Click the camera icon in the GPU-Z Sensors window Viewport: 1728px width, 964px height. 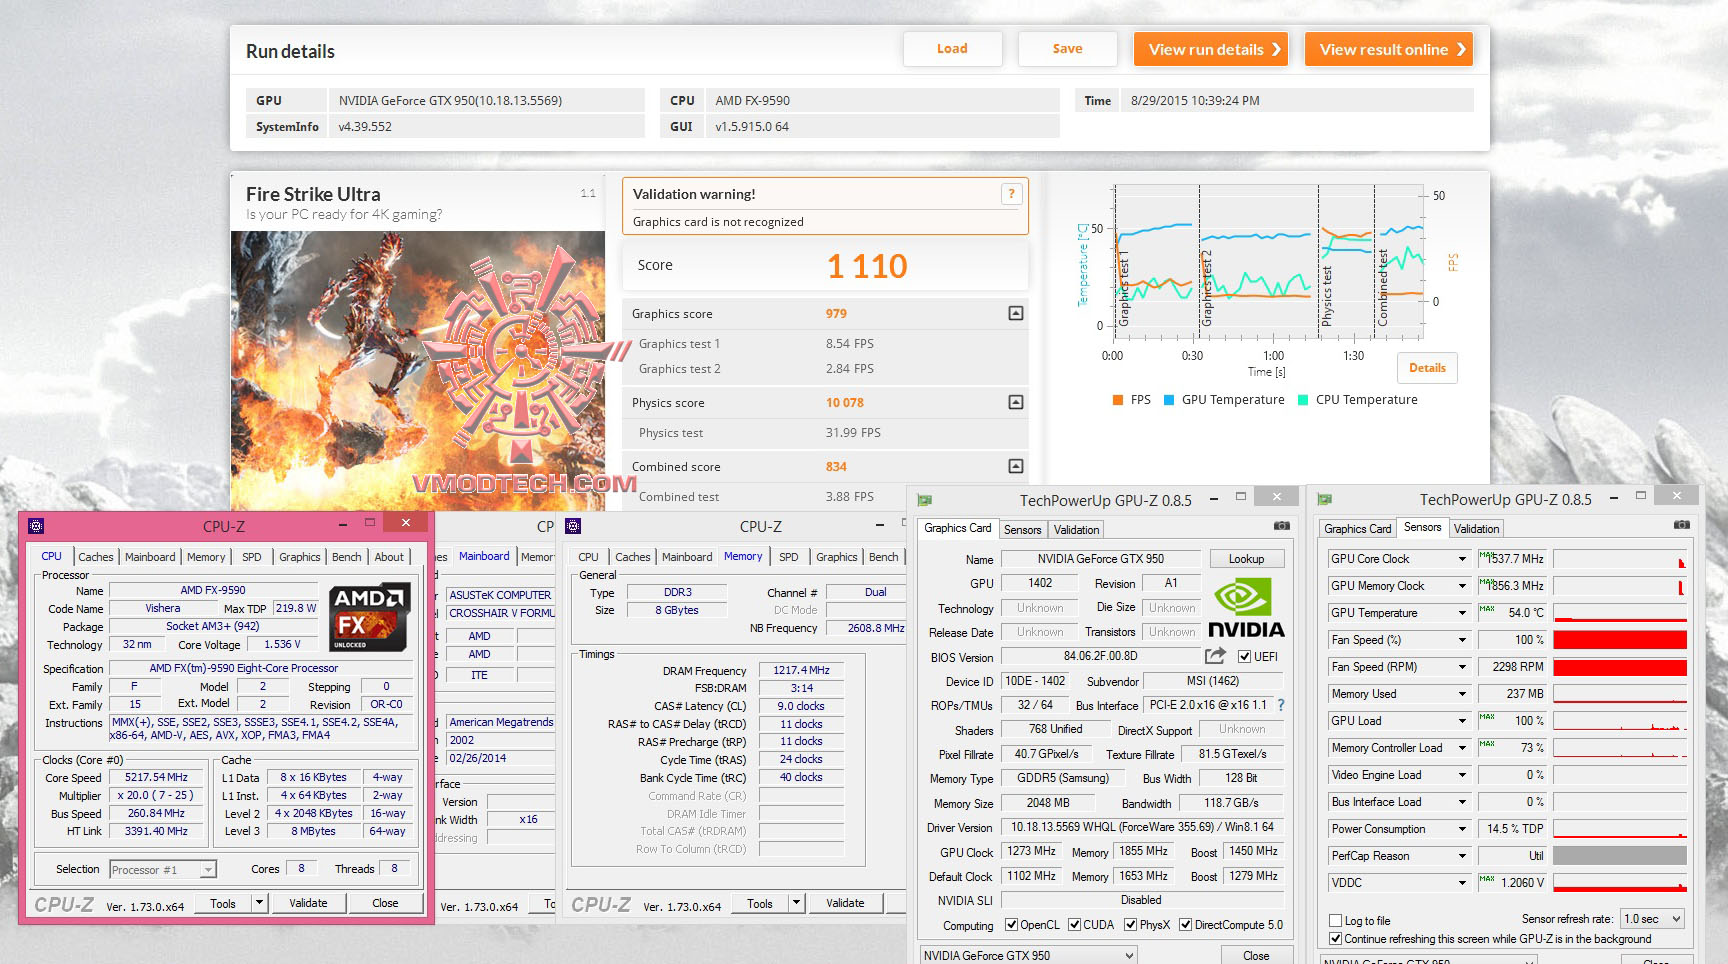1682,525
